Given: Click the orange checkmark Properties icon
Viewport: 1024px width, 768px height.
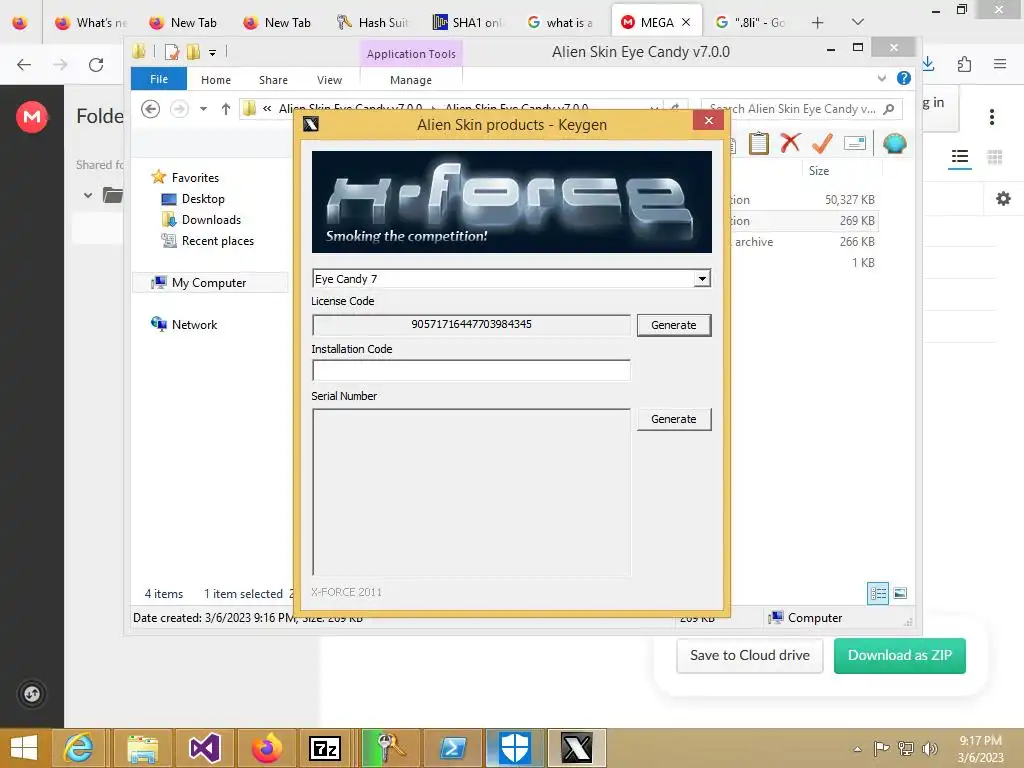Looking at the screenshot, I should (822, 142).
